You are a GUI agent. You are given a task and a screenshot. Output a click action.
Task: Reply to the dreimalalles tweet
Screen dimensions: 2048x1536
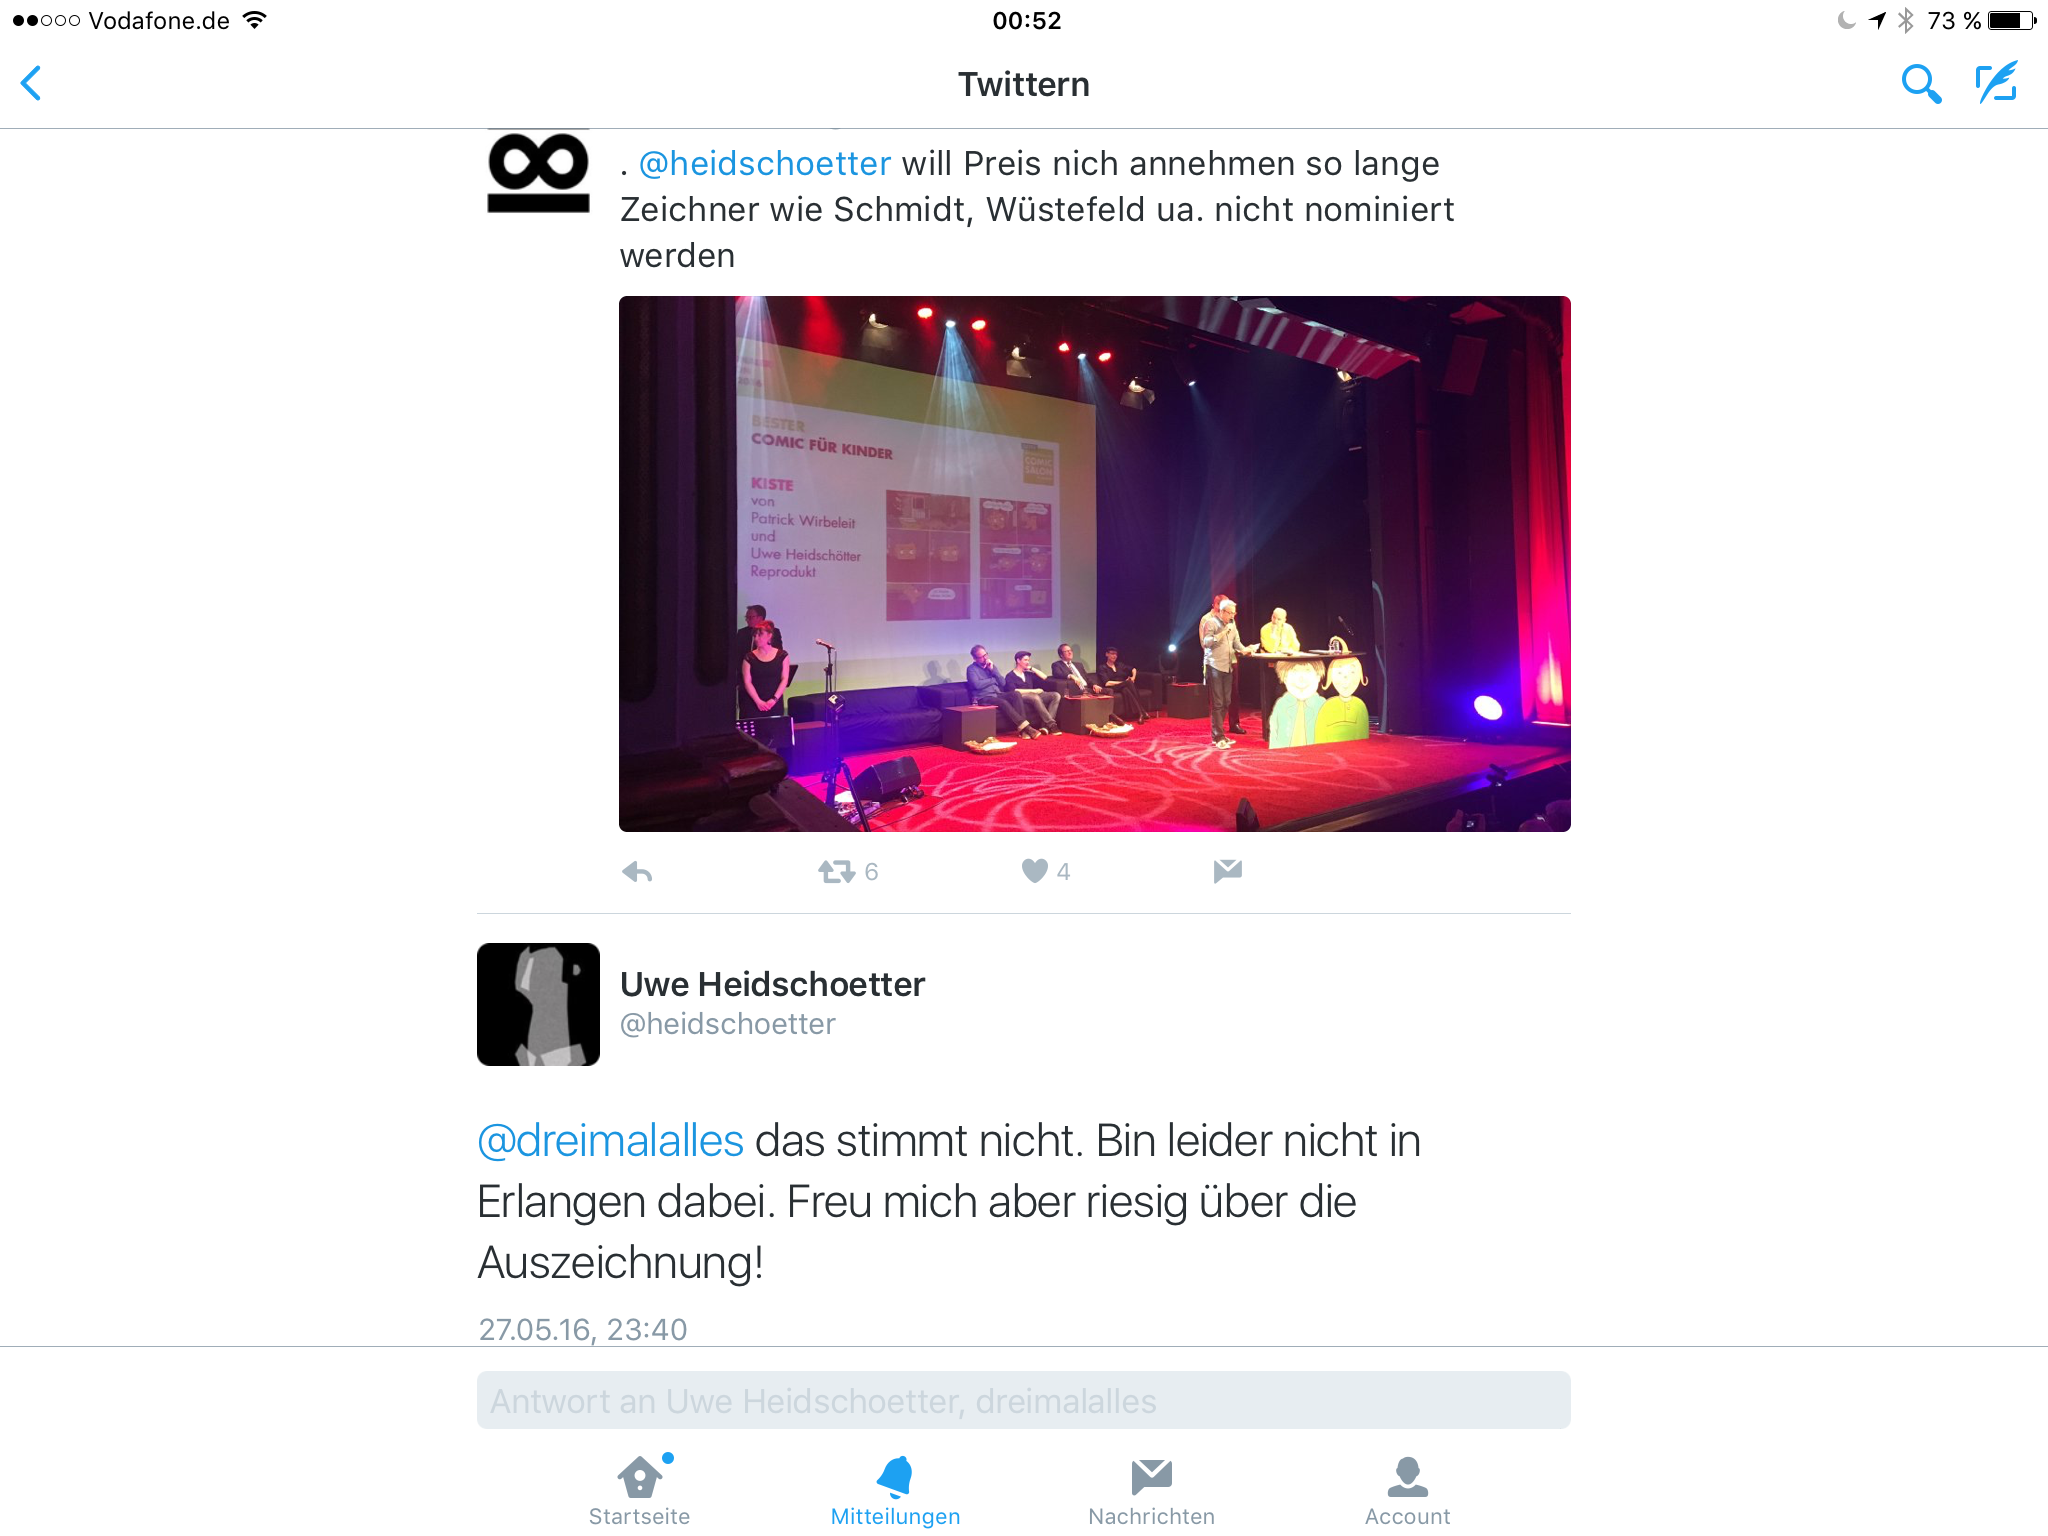coord(637,872)
